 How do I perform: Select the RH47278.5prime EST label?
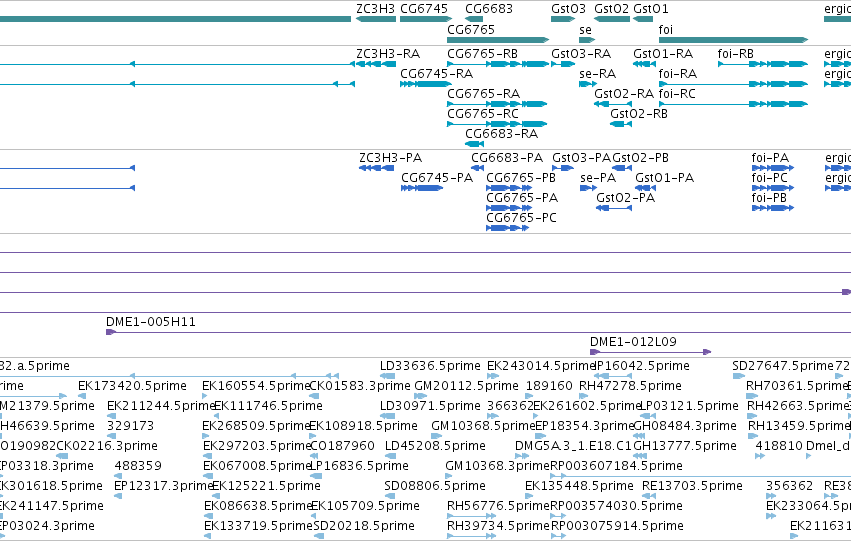coord(630,386)
